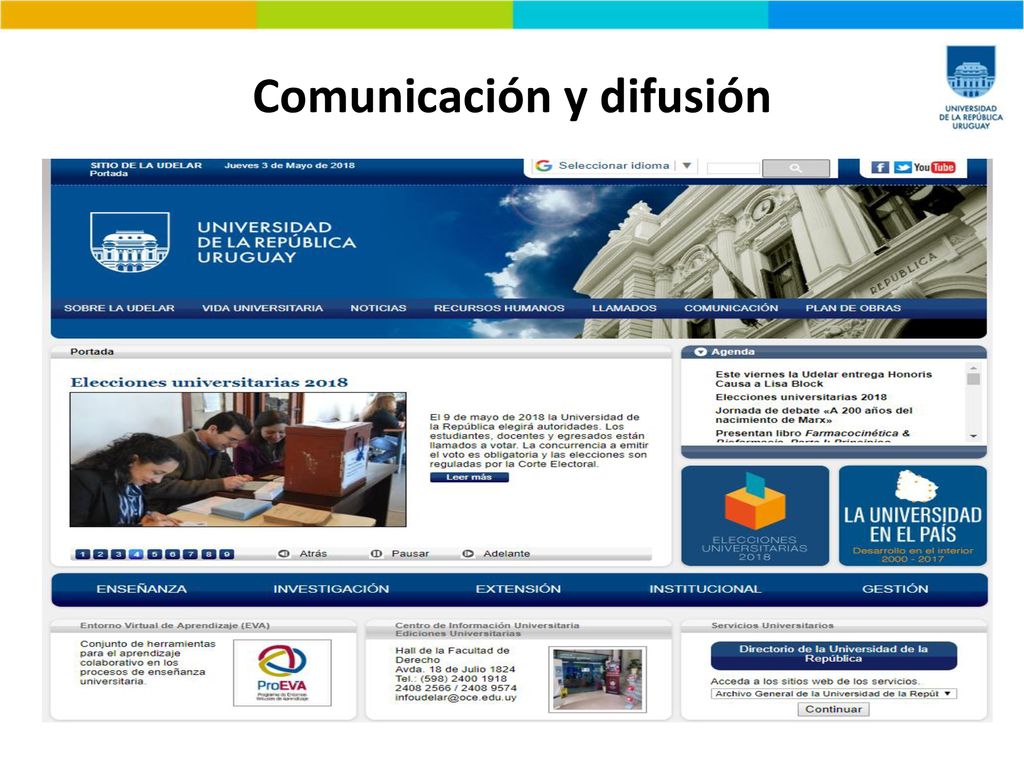Go to slide 9 in carousel
Screen dimensions: 1024x768
227,554
